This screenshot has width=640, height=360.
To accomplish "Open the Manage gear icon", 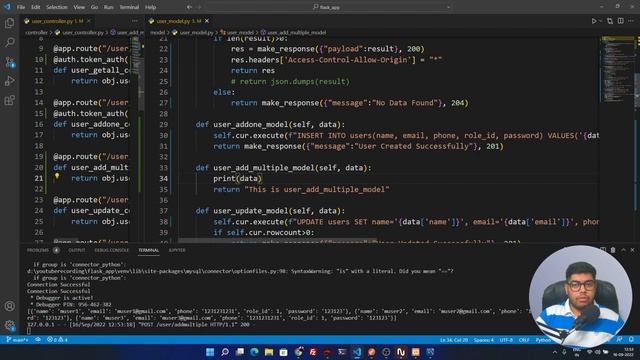I will pyautogui.click(x=9, y=325).
